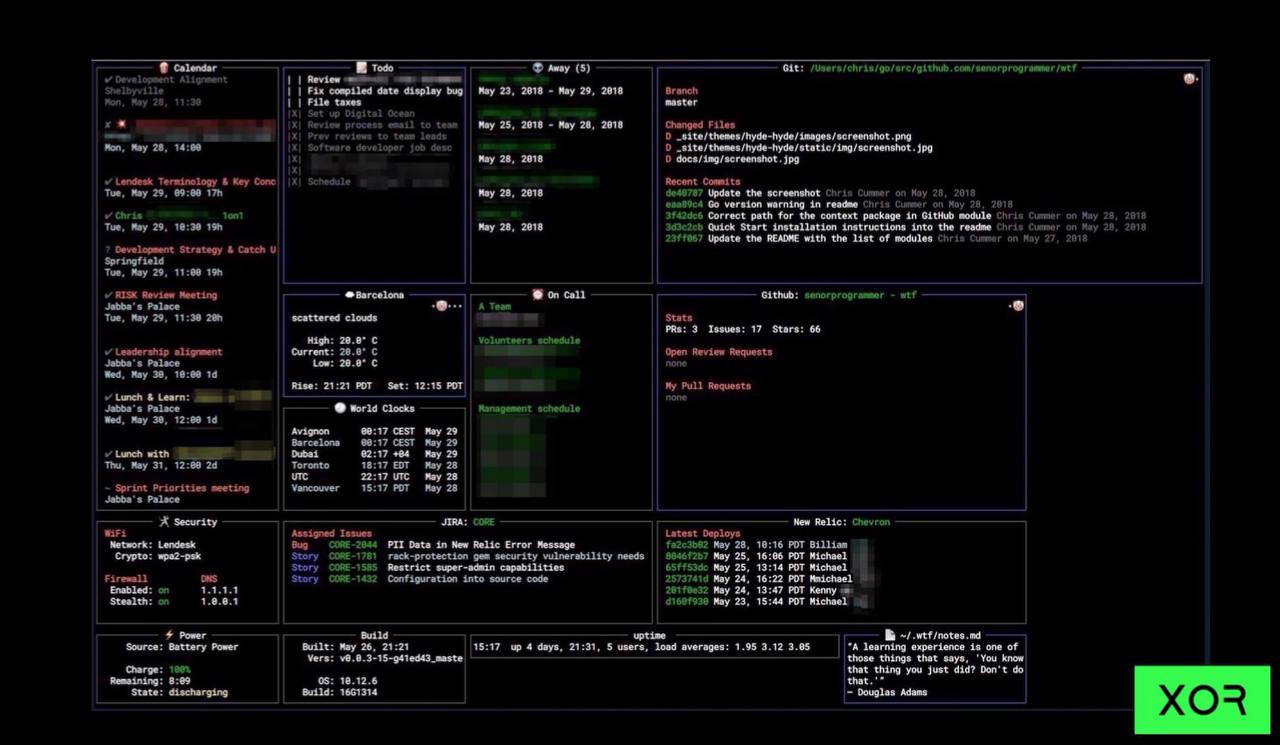Click the globe icon beside World Clocks
Image resolution: width=1280 pixels, height=745 pixels.
[x=340, y=408]
